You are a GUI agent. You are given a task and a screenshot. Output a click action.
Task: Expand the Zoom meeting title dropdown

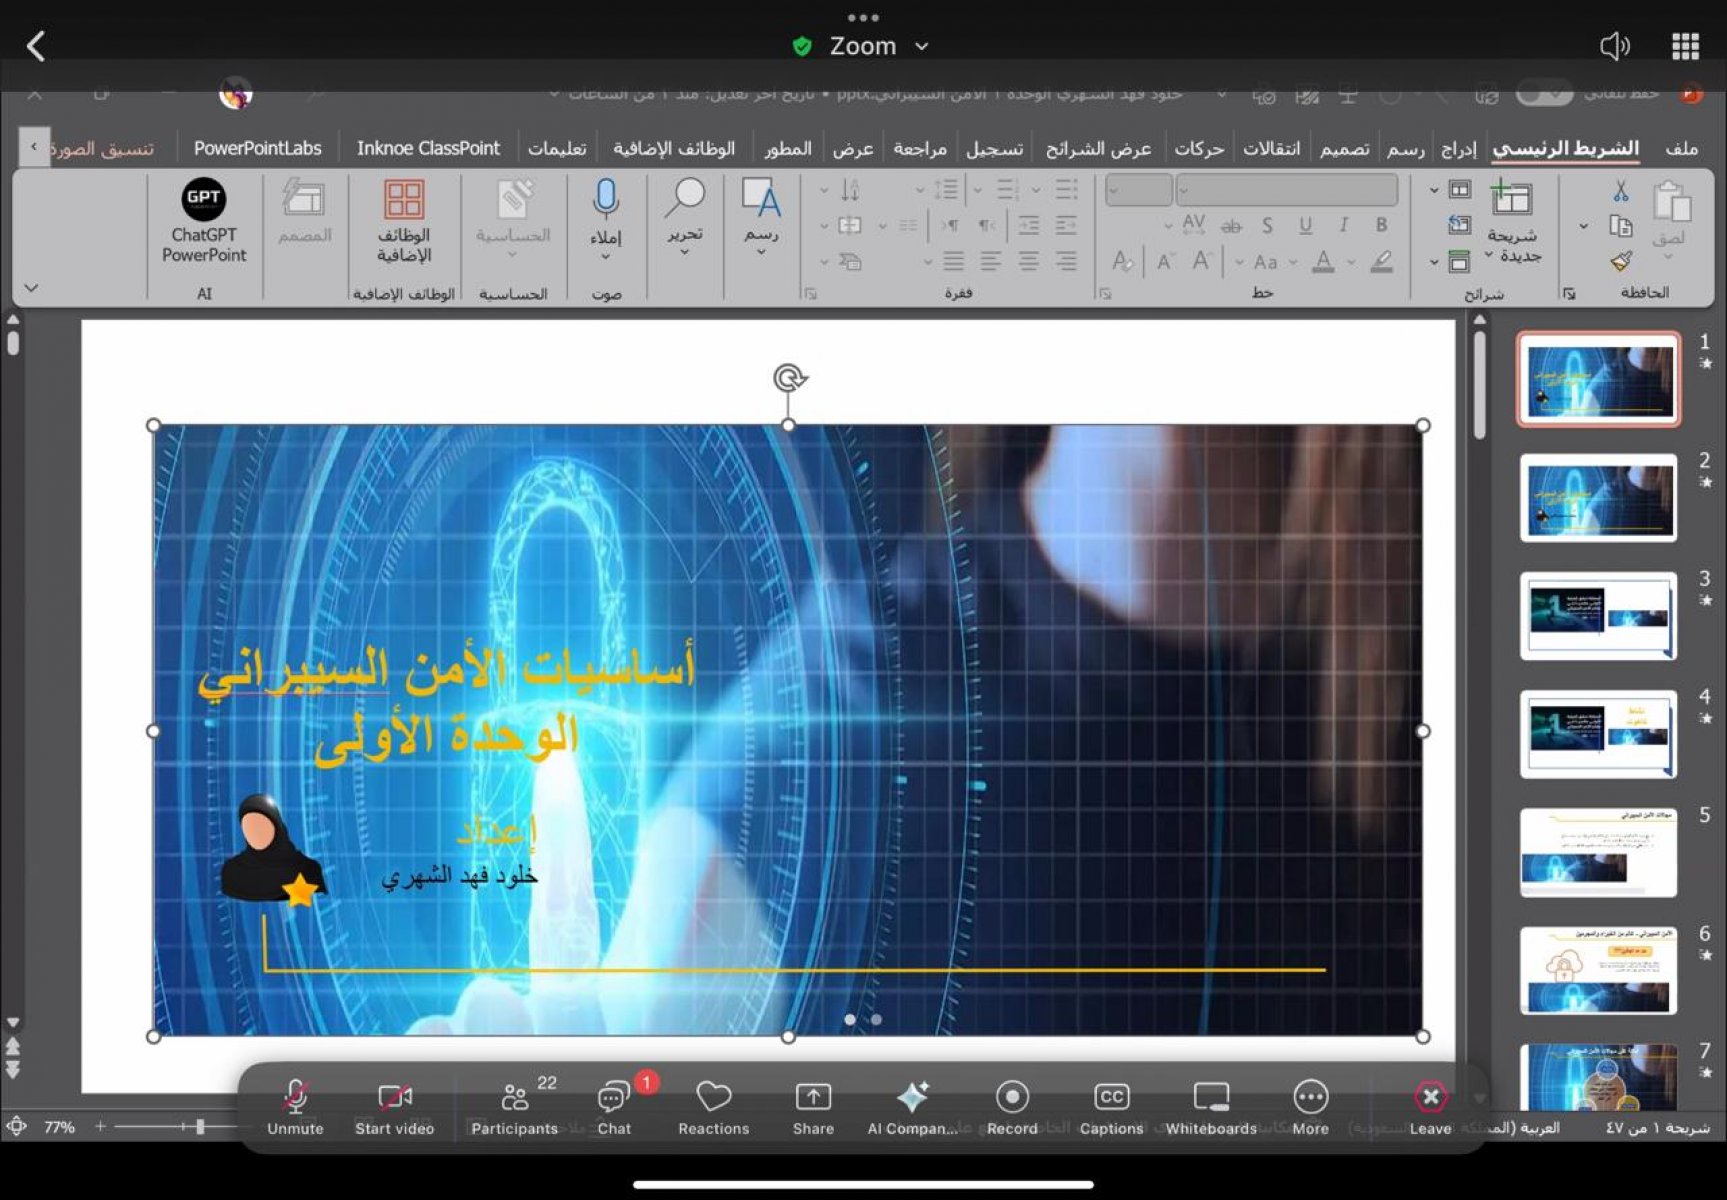921,46
